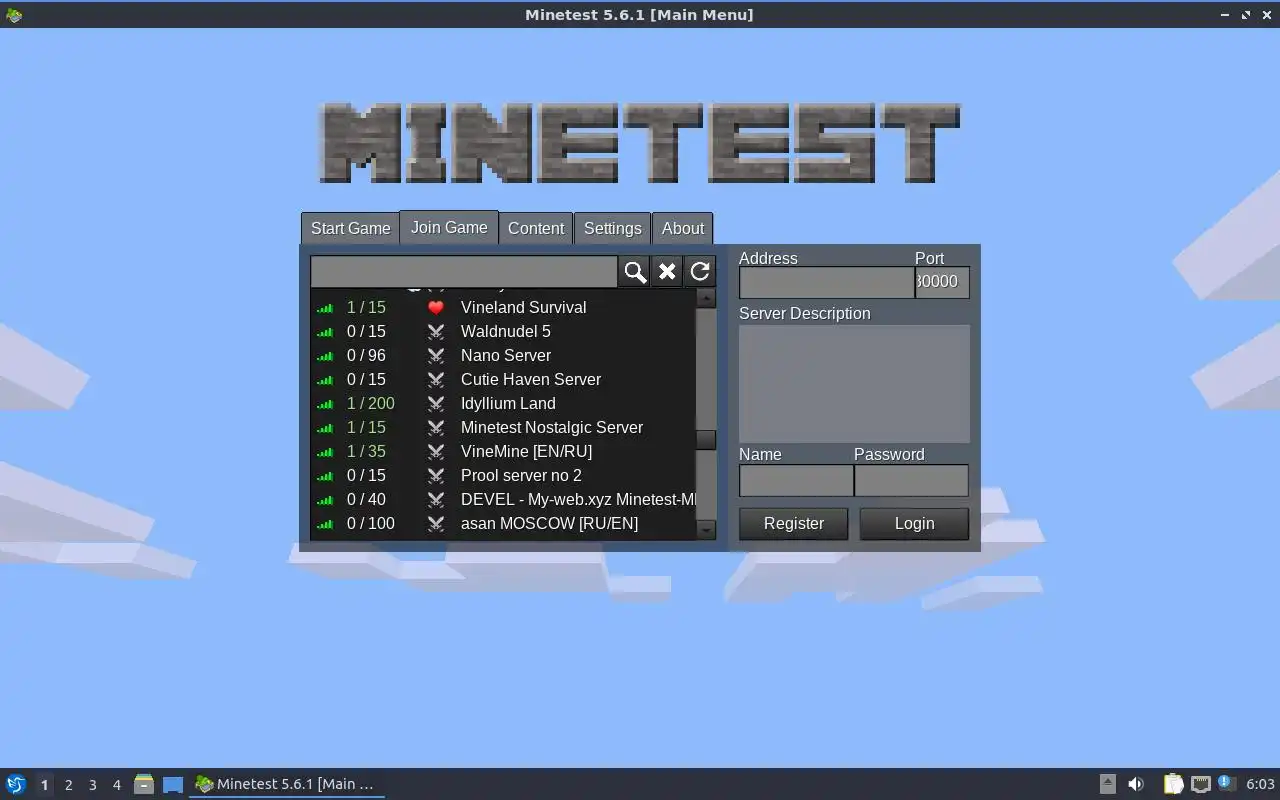This screenshot has height=800, width=1280.
Task: Click the swords icon beside Idyllium Land
Action: (436, 403)
